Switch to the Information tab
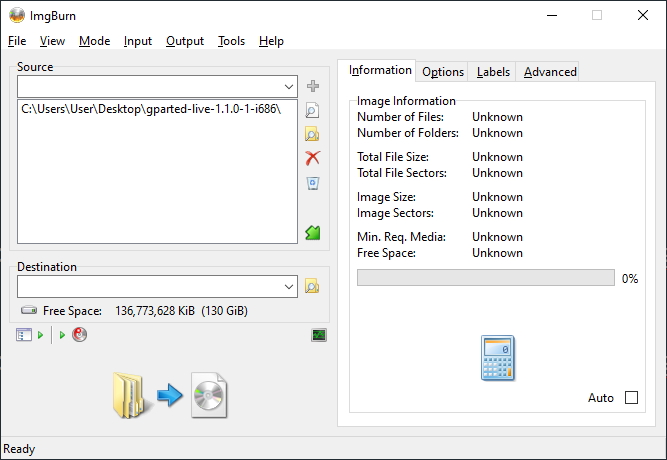Viewport: 667px width, 460px height. 376,70
